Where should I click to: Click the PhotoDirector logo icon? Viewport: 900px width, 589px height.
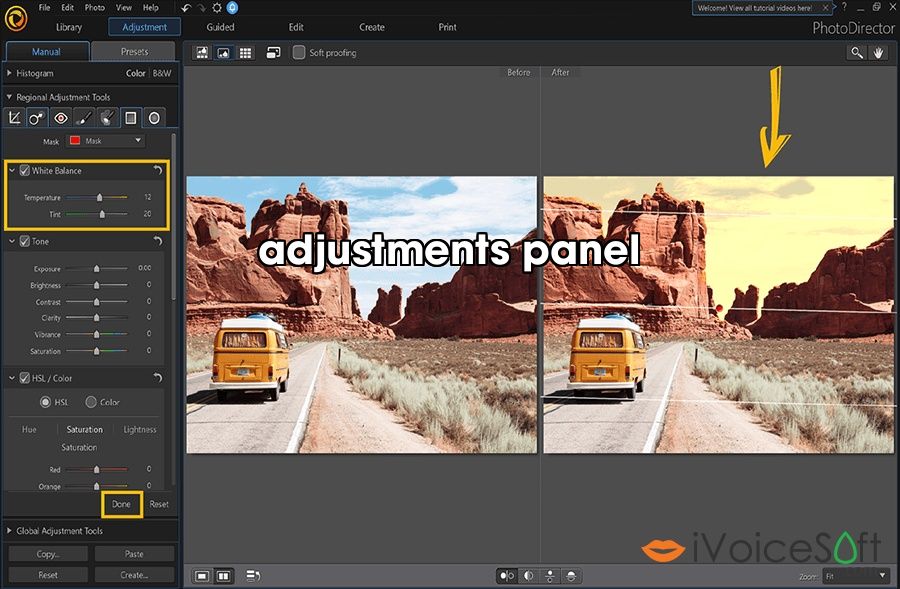[x=16, y=19]
